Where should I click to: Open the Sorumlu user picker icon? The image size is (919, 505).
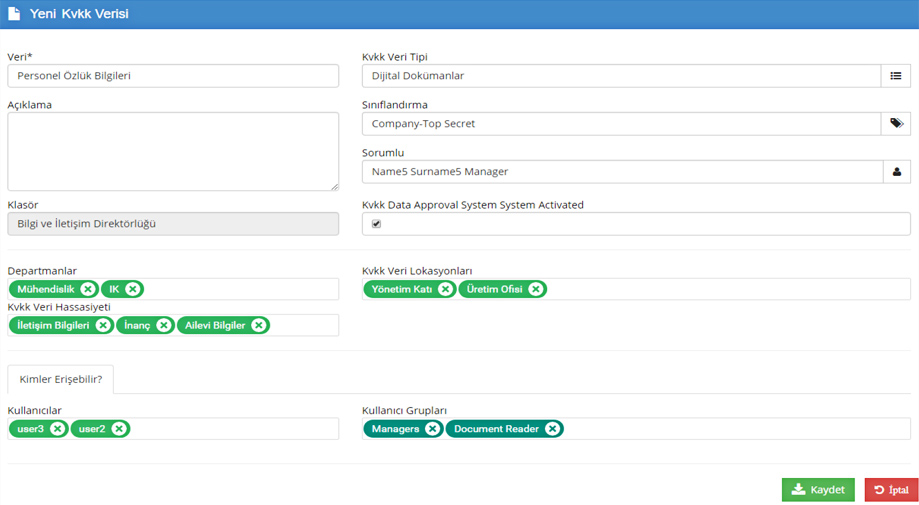tap(895, 172)
